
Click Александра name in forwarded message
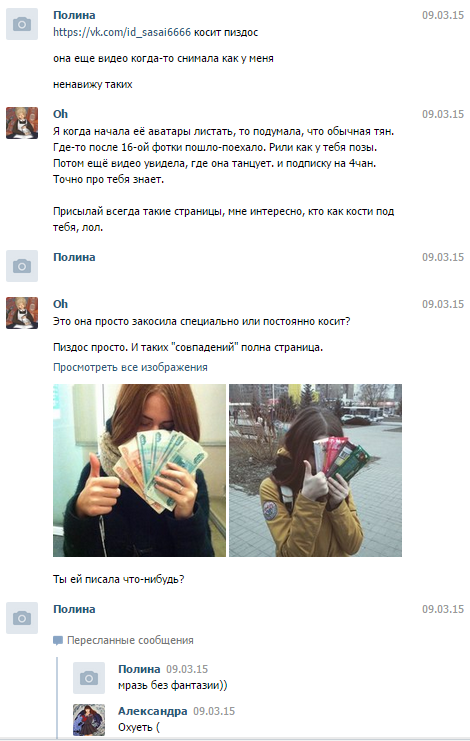153,711
